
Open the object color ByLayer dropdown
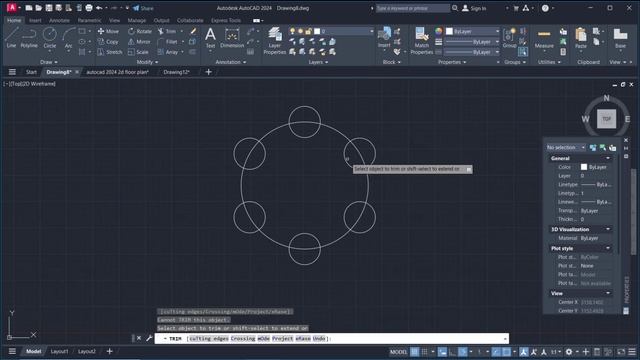pyautogui.click(x=497, y=31)
